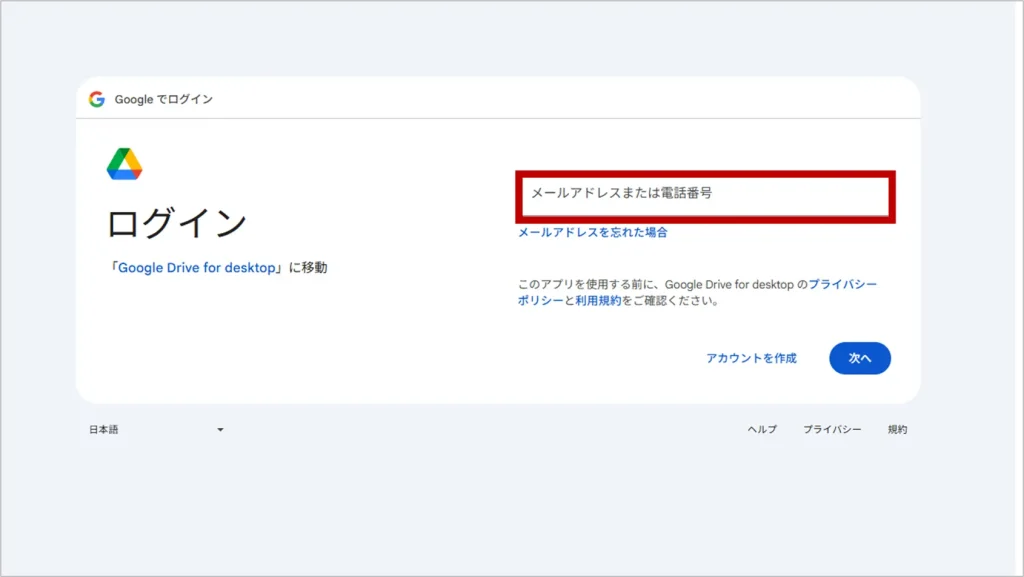
Task: Click the Google G logo in header
Action: (x=96, y=99)
